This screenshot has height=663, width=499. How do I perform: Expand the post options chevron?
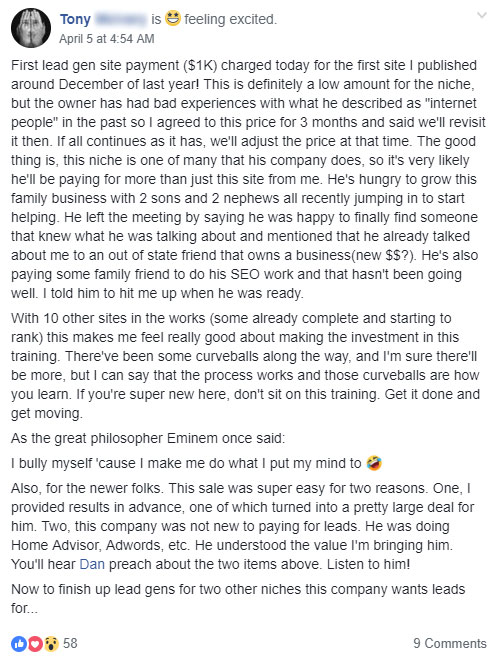coord(482,16)
